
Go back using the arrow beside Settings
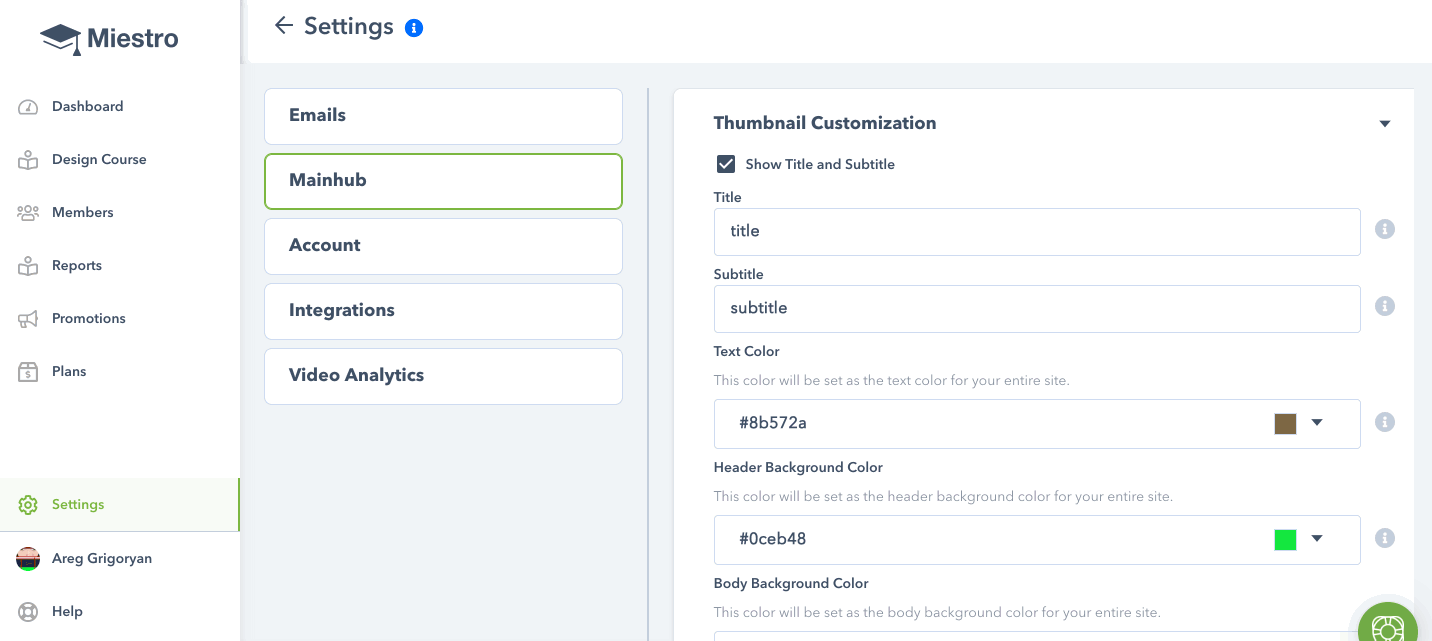tap(284, 26)
